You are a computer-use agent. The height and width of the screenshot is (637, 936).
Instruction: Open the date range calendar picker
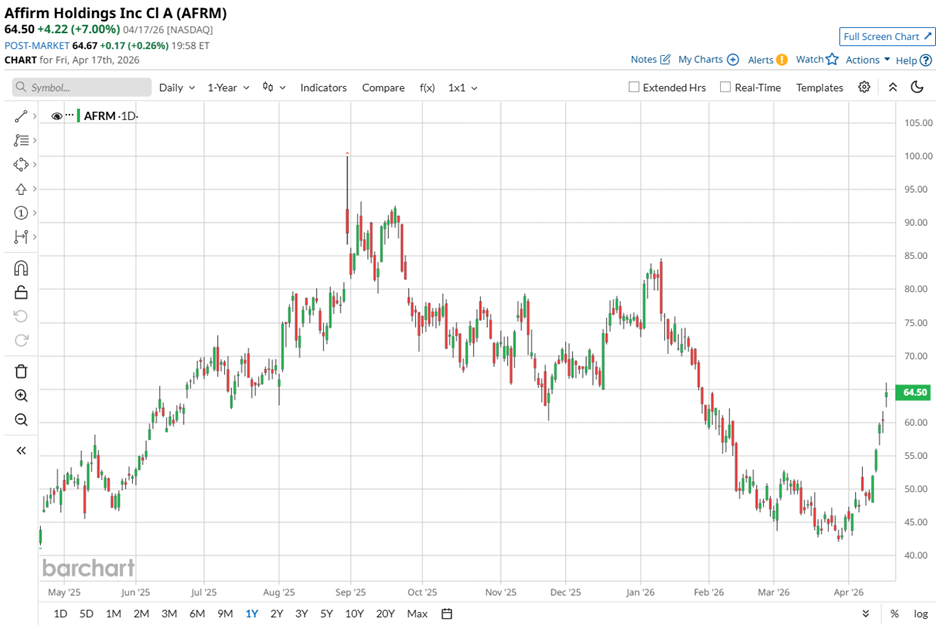click(447, 614)
